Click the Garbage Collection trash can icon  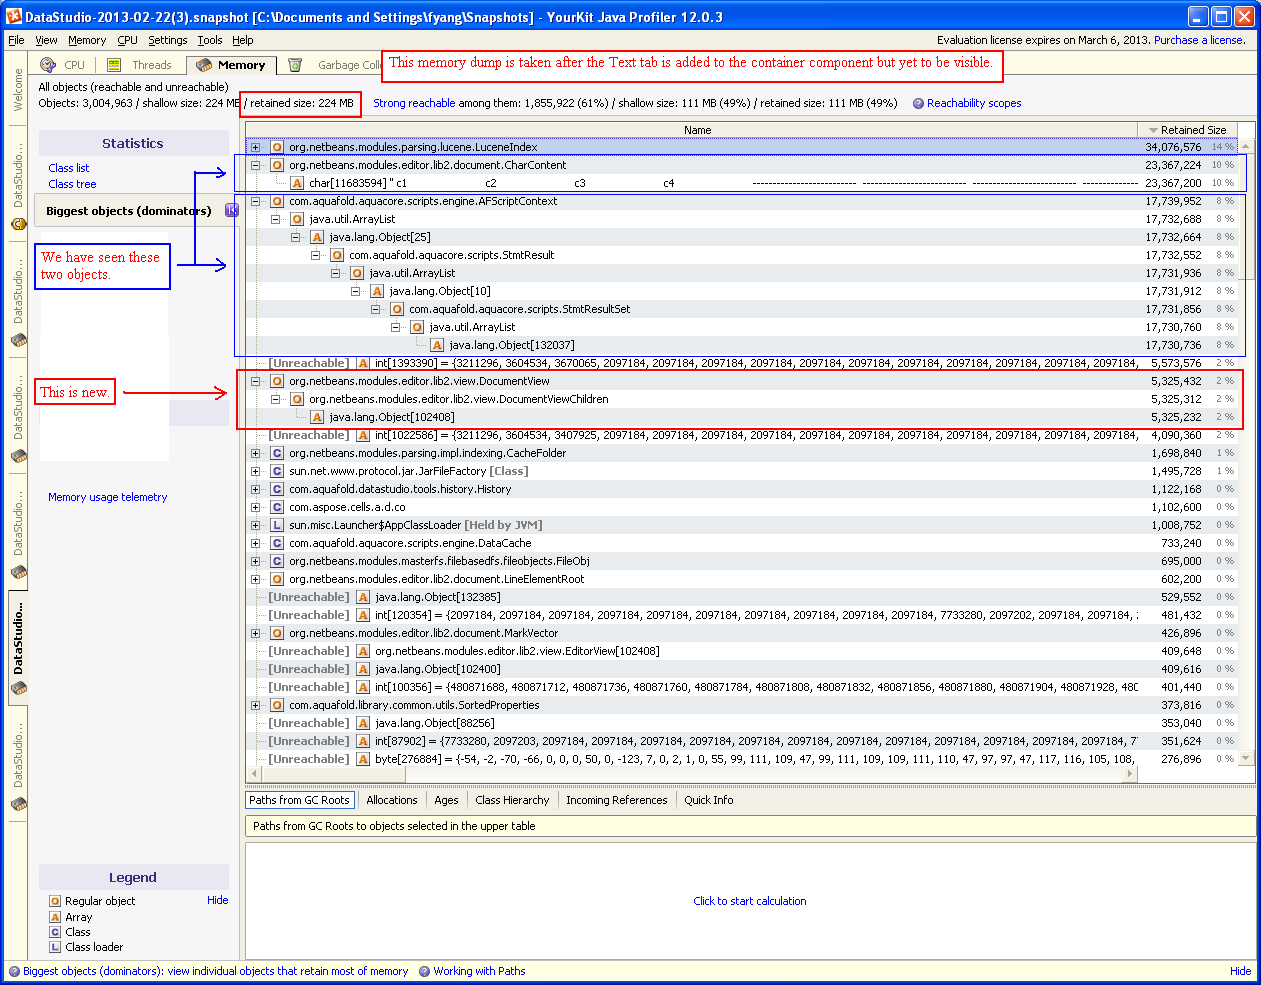(295, 65)
